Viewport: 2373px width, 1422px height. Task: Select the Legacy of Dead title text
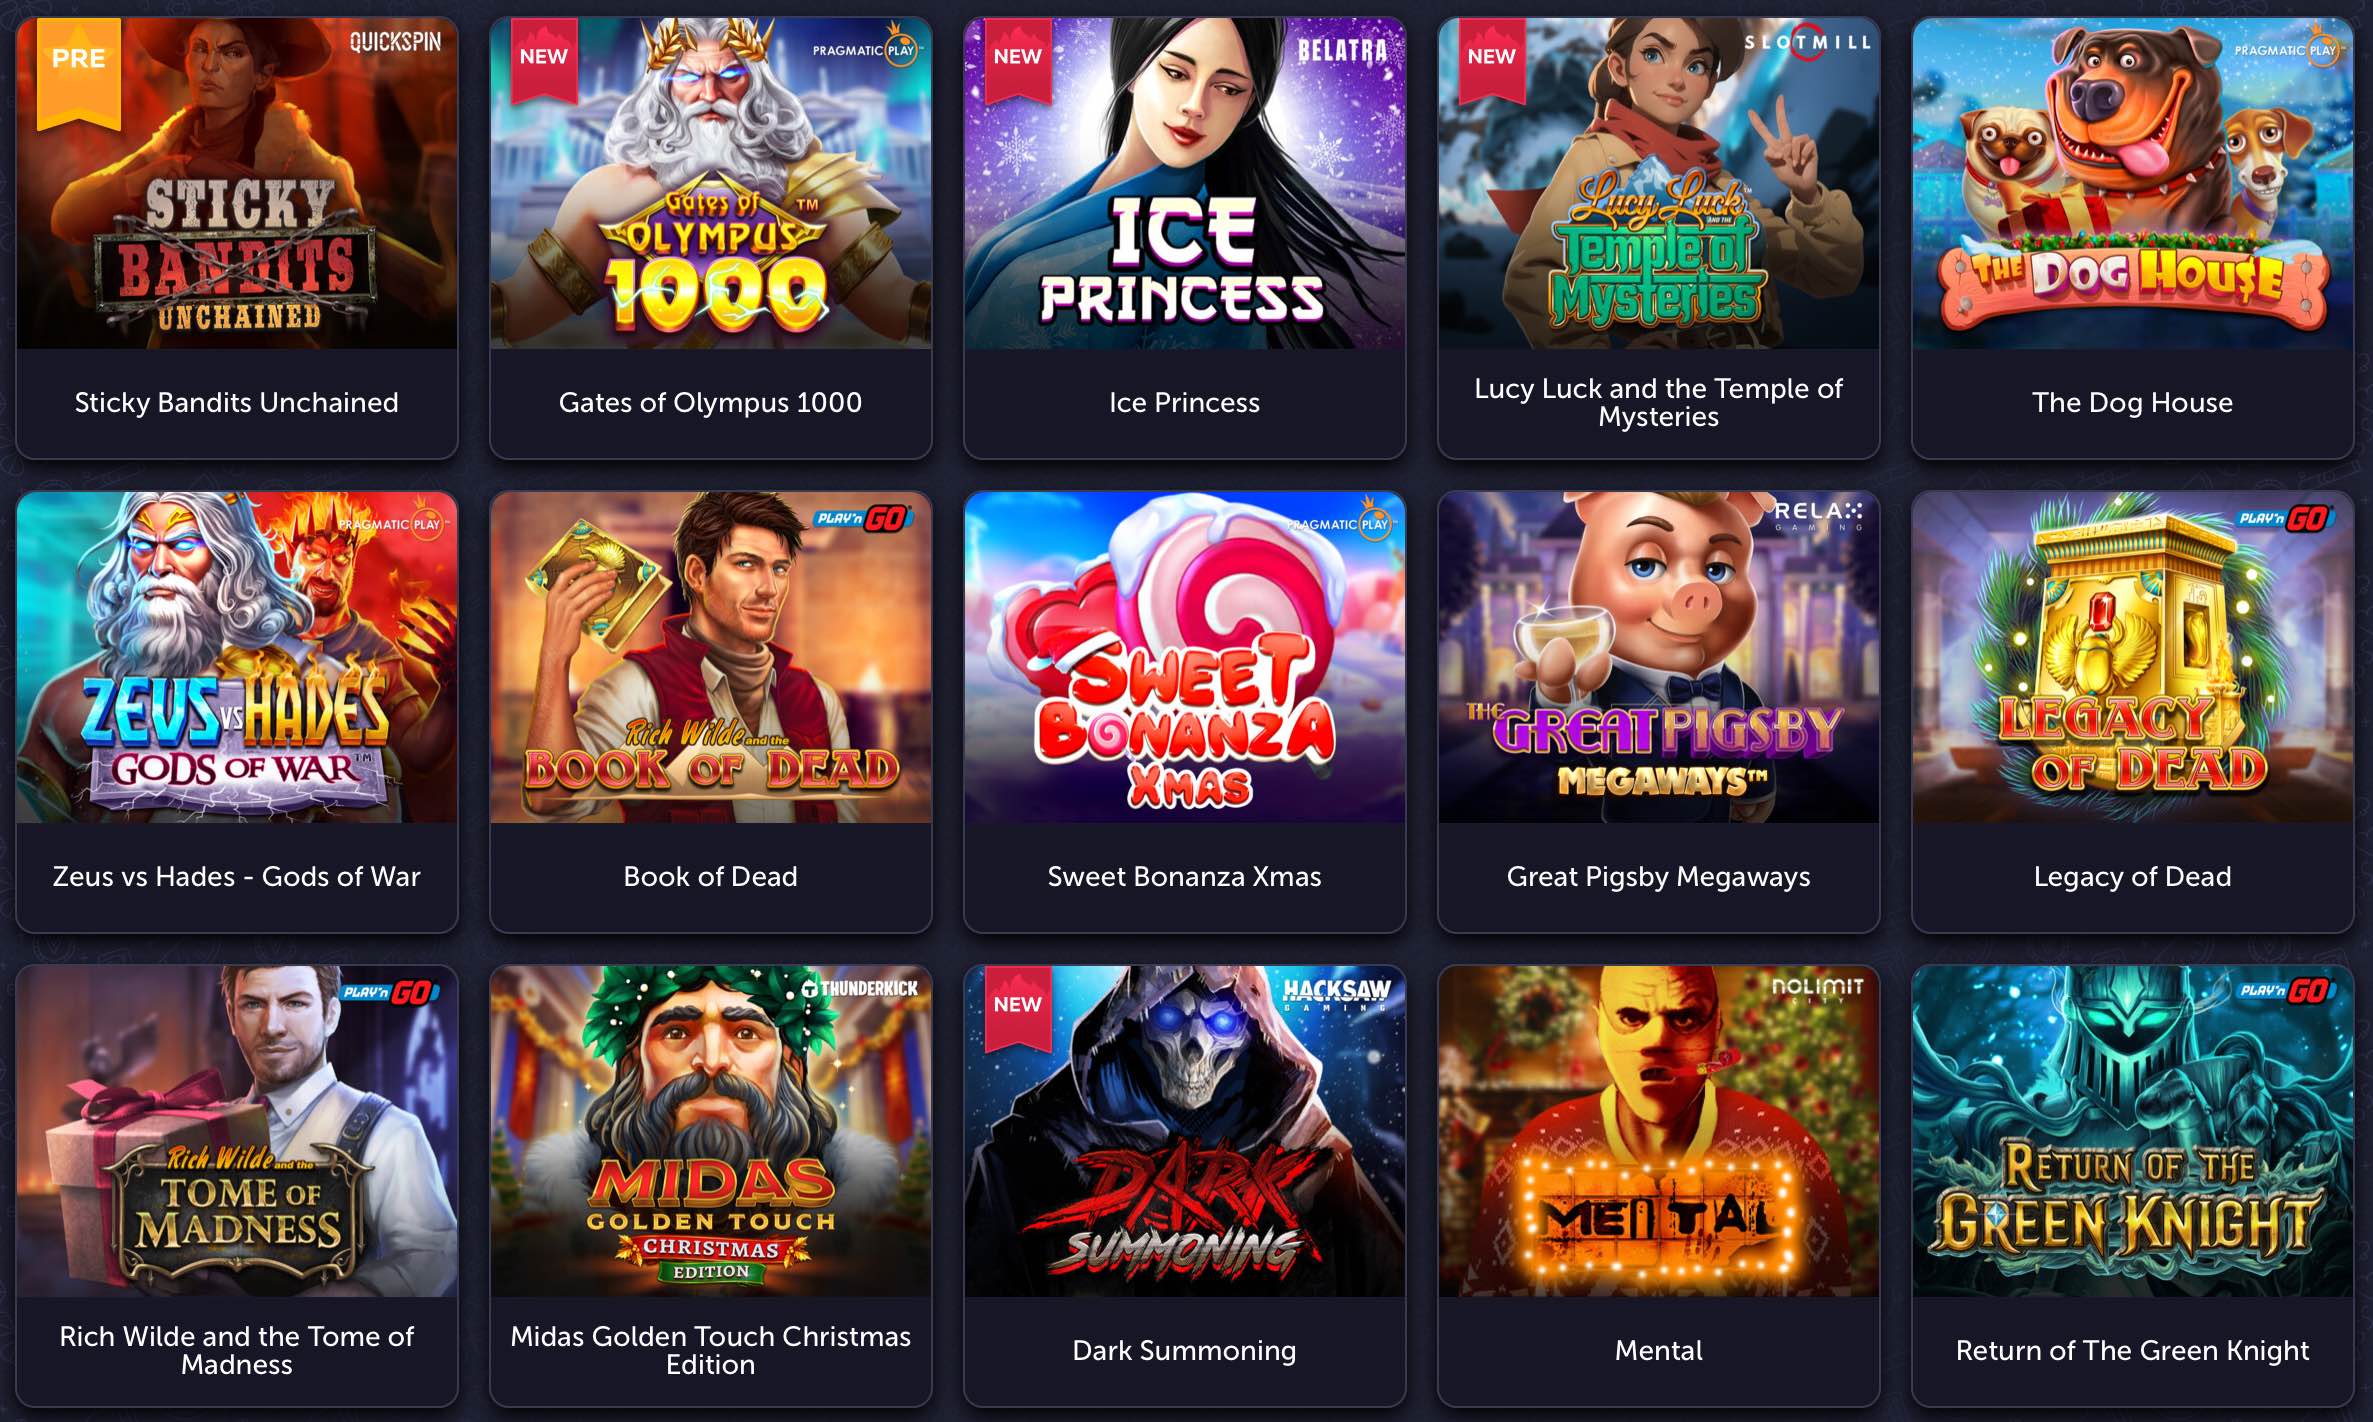(2132, 876)
